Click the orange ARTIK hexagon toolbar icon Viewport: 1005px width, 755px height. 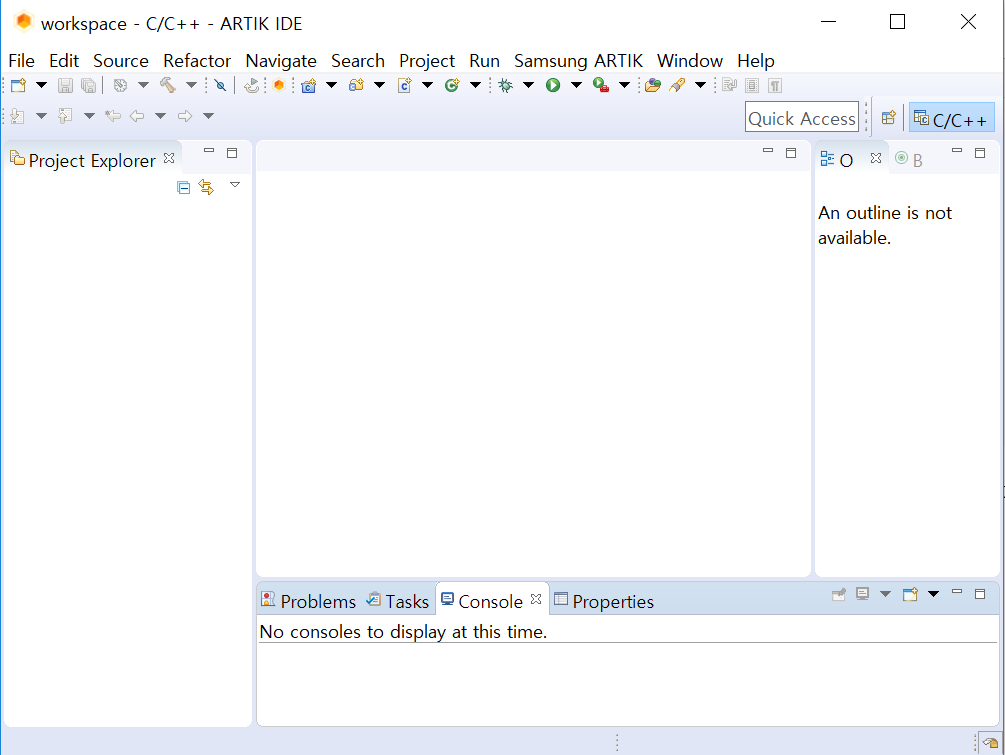click(279, 85)
